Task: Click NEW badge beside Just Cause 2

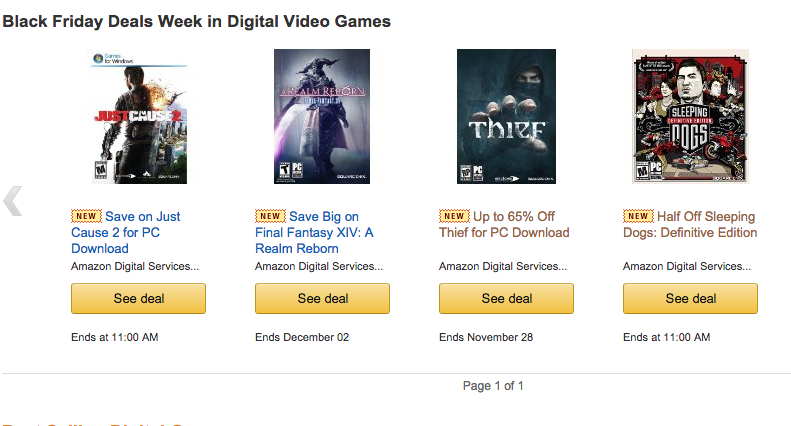Action: click(x=86, y=216)
